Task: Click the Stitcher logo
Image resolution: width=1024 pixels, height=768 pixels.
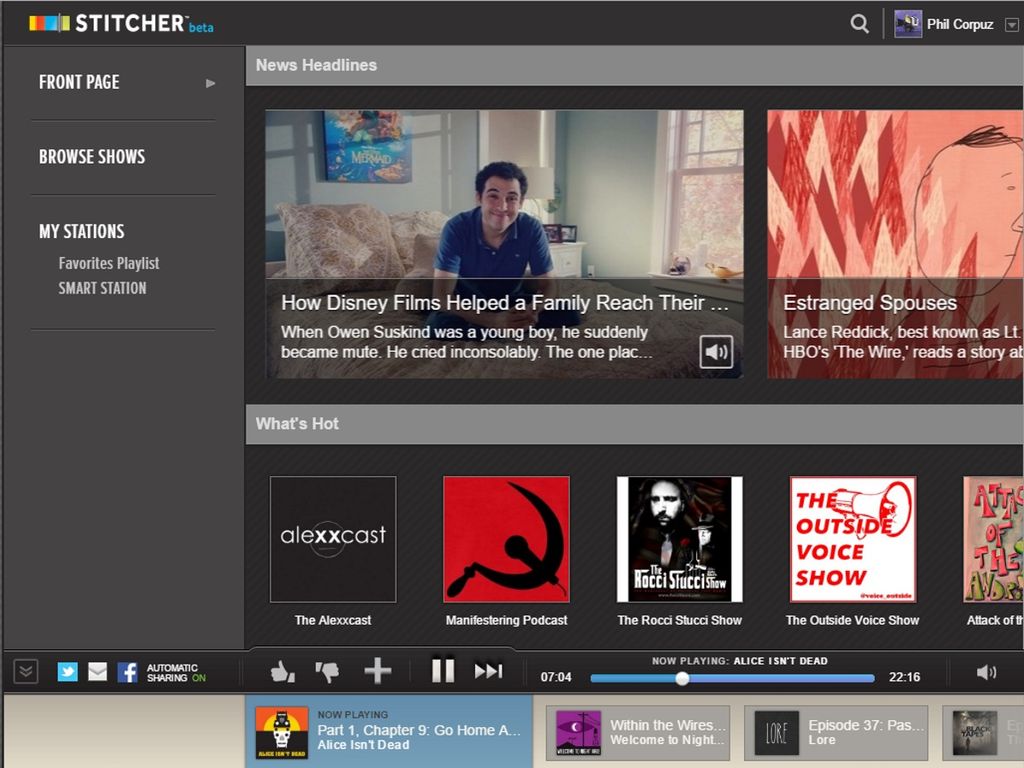Action: coord(121,24)
